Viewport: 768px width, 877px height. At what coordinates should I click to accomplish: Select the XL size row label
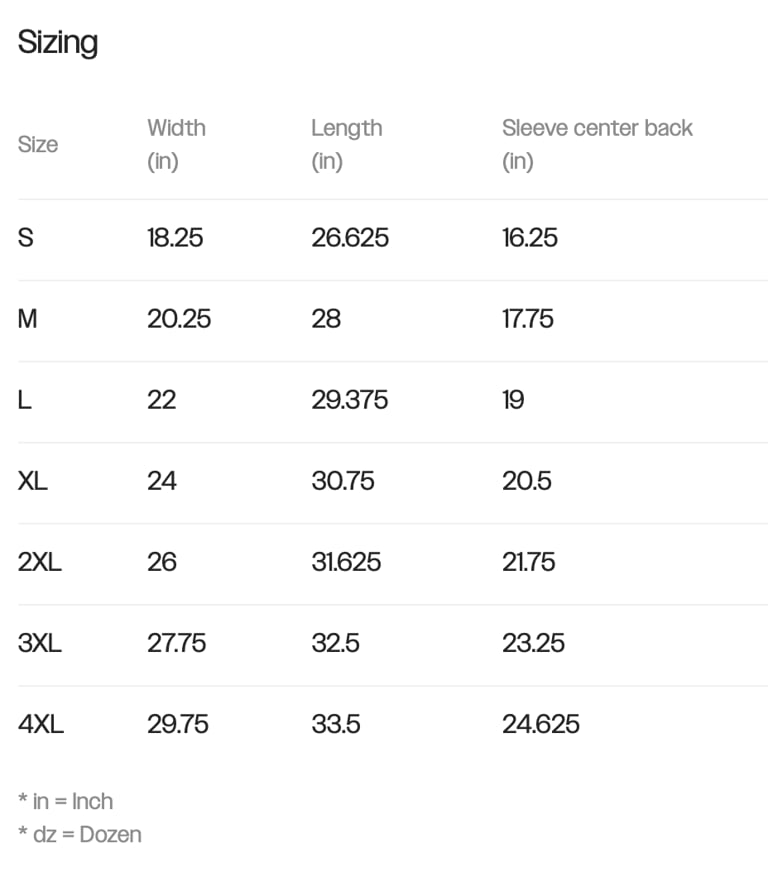tap(32, 481)
